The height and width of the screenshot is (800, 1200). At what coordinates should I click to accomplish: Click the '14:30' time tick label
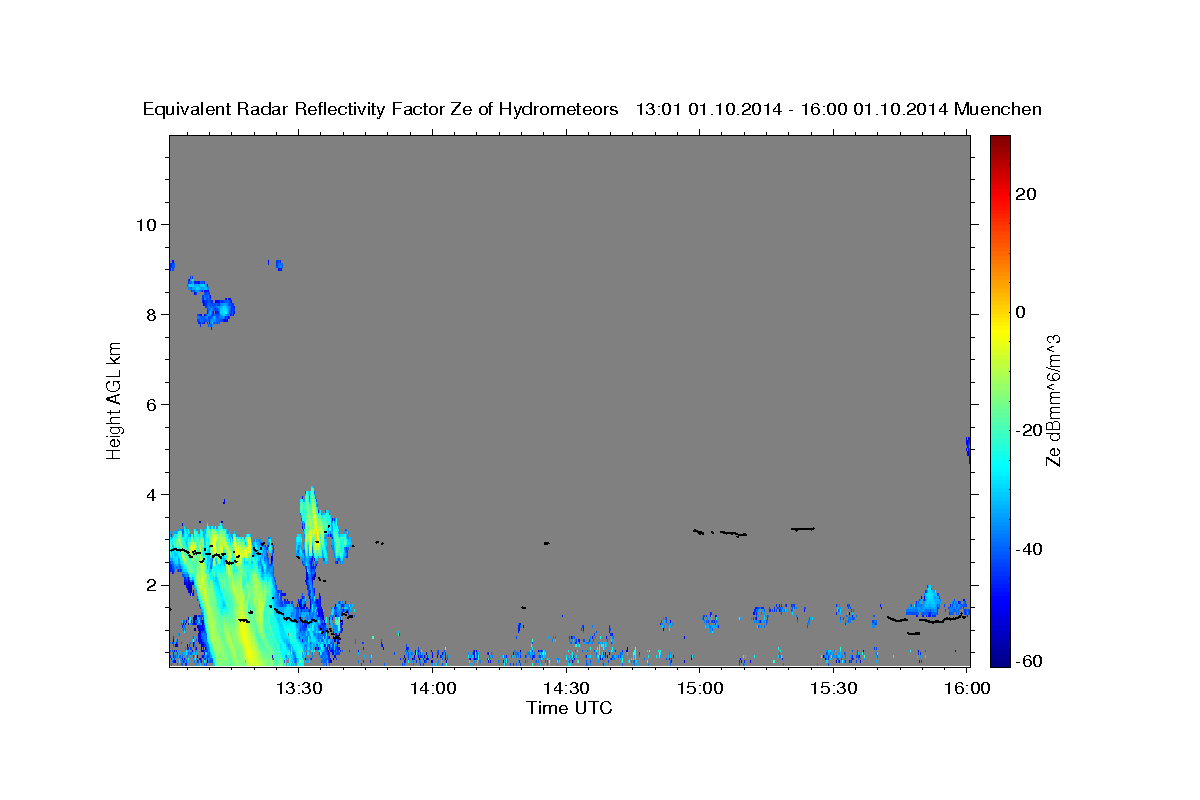point(566,688)
